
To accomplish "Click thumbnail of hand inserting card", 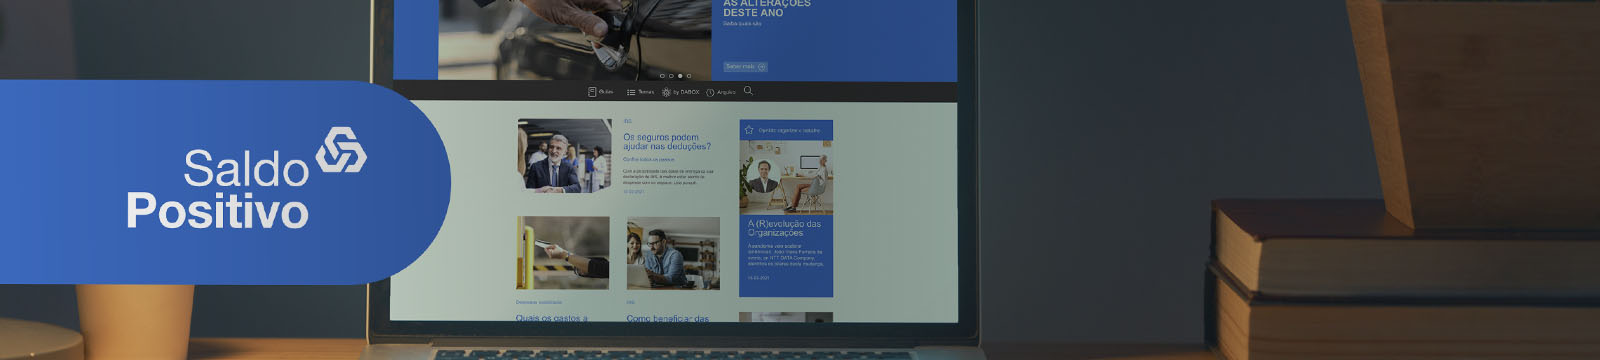I will pos(563,254).
